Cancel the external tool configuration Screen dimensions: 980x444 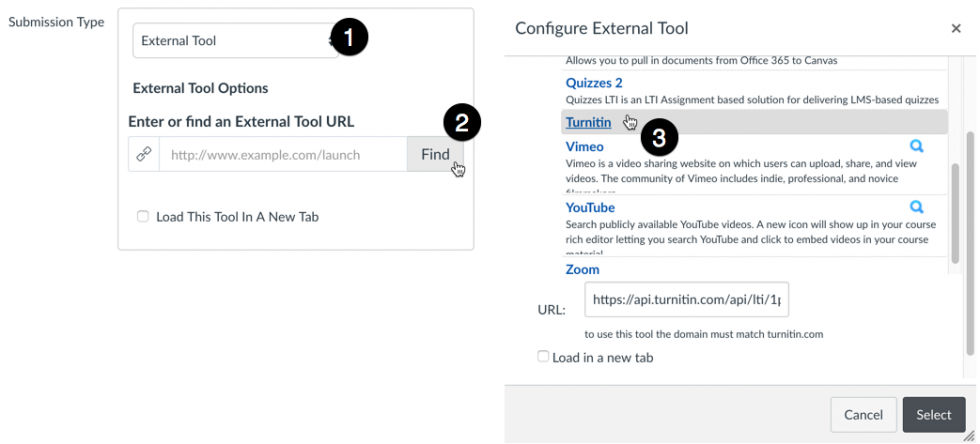click(863, 414)
